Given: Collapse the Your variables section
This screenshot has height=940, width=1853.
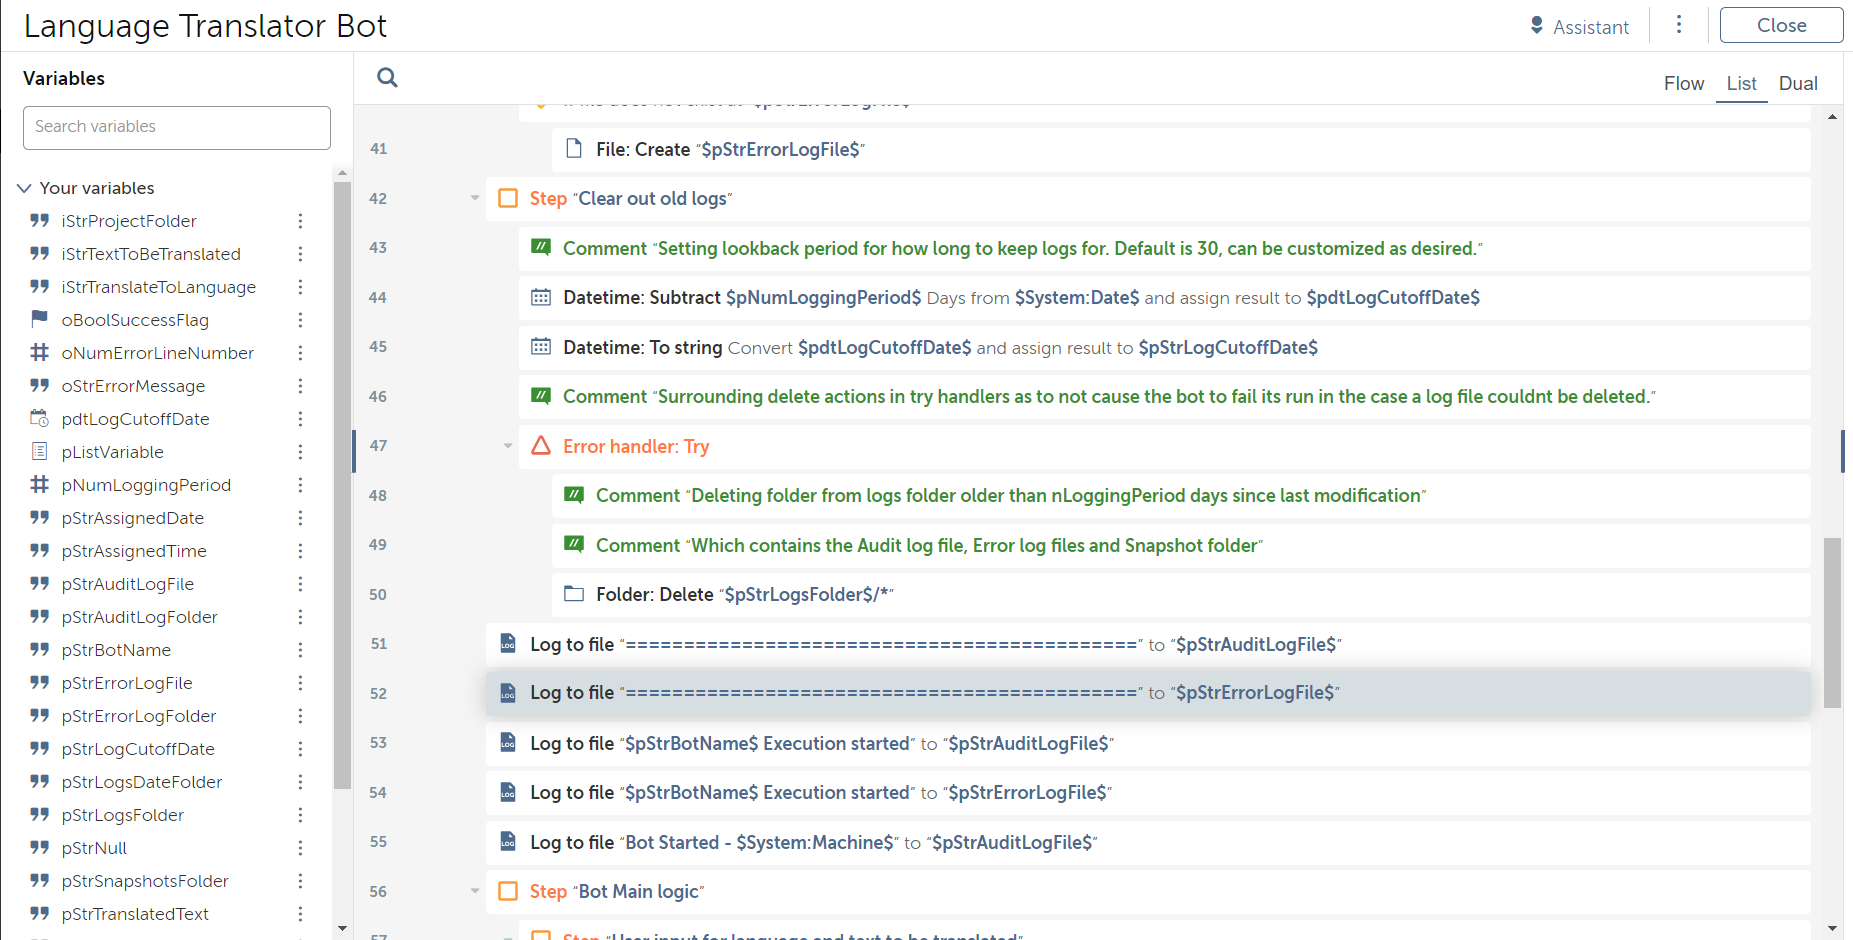Looking at the screenshot, I should [x=25, y=188].
